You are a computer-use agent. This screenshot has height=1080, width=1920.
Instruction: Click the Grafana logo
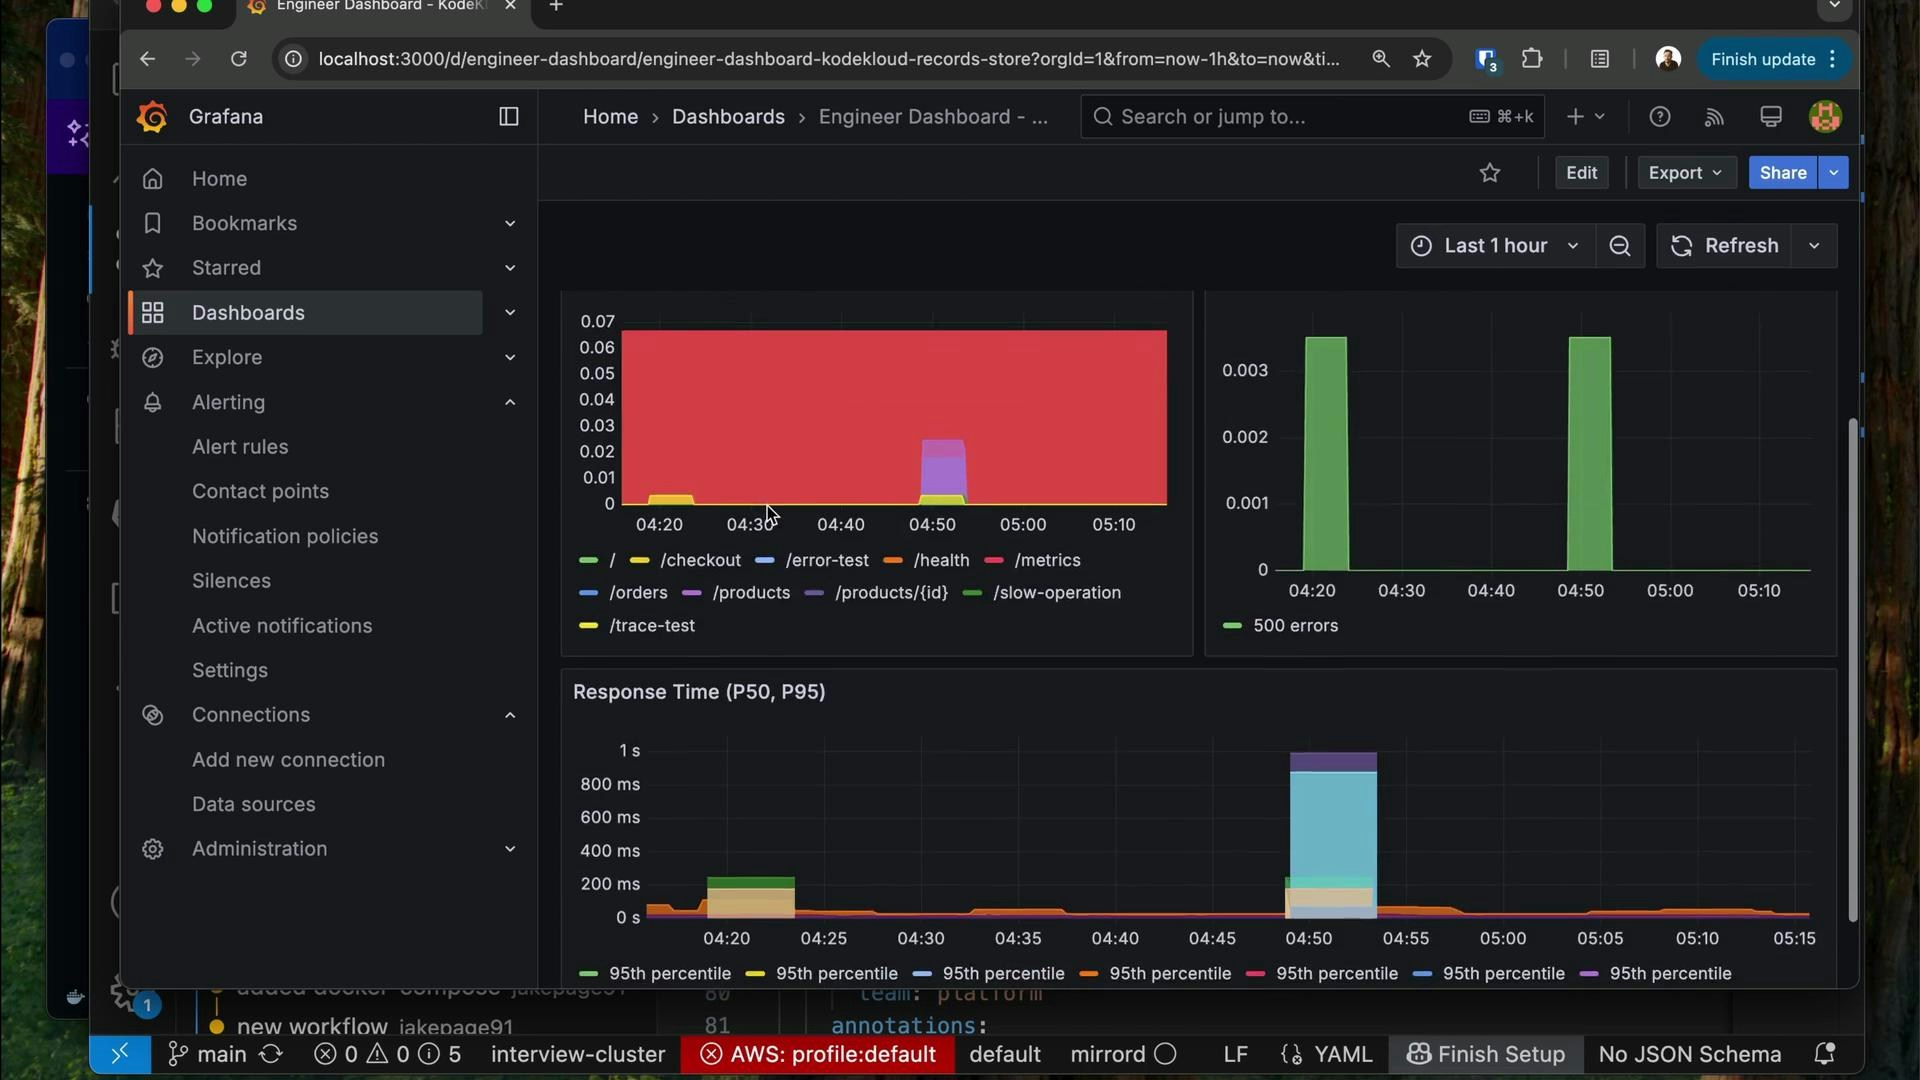(152, 116)
